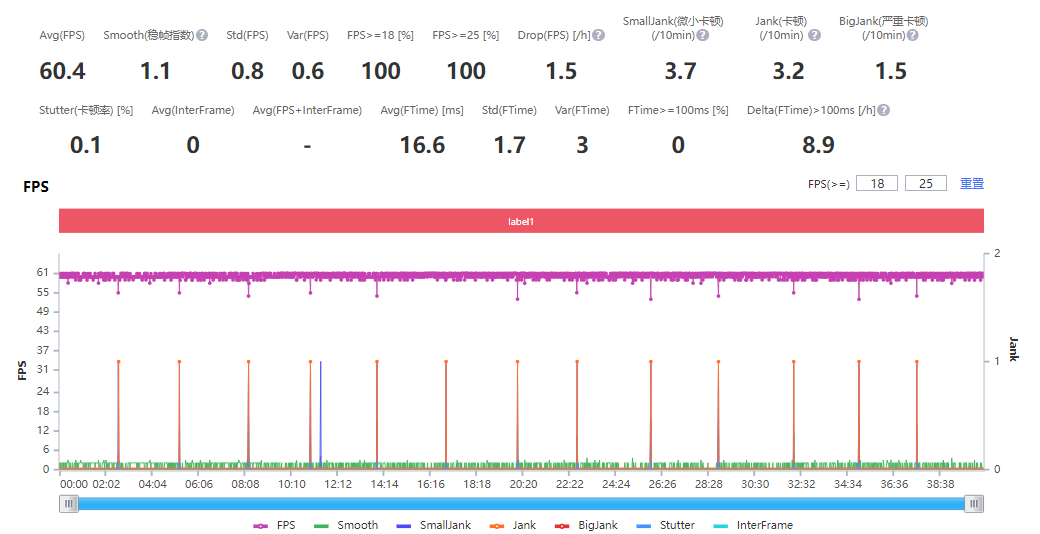Toggle SmallJank legend item
Screen dimensions: 1040x534
[433, 525]
